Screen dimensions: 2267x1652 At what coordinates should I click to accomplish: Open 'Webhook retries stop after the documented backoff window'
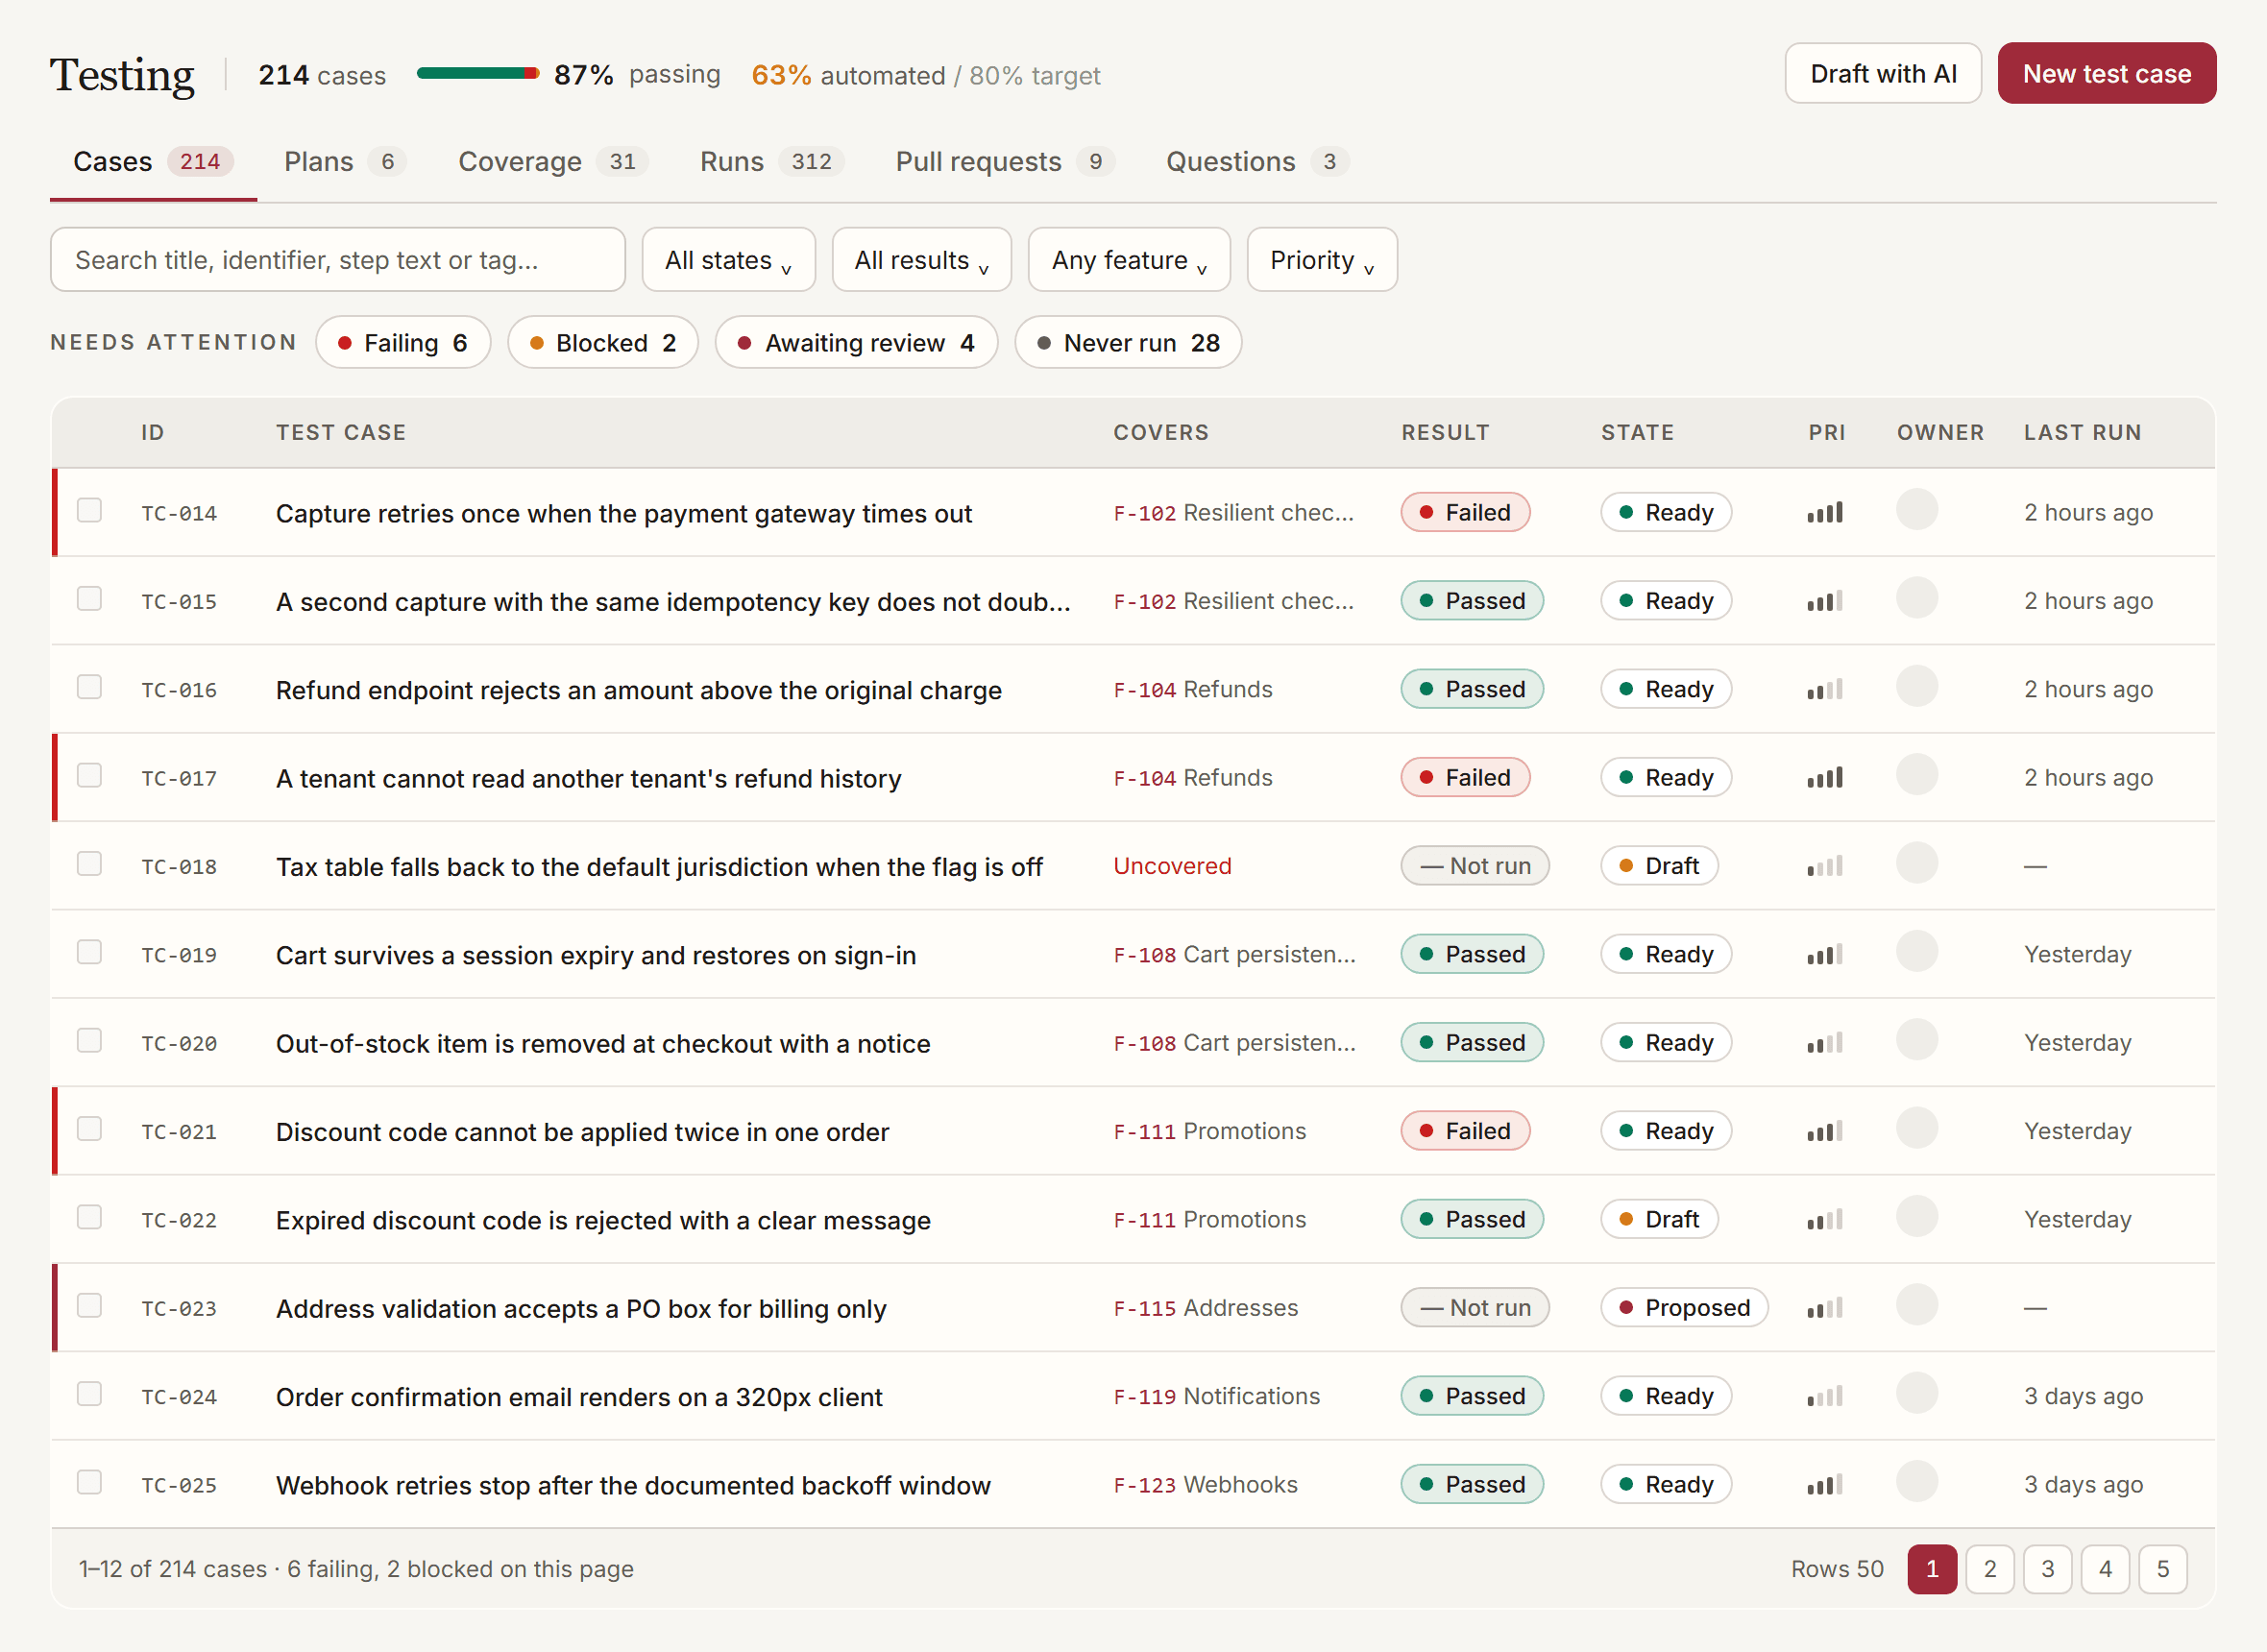(633, 1485)
